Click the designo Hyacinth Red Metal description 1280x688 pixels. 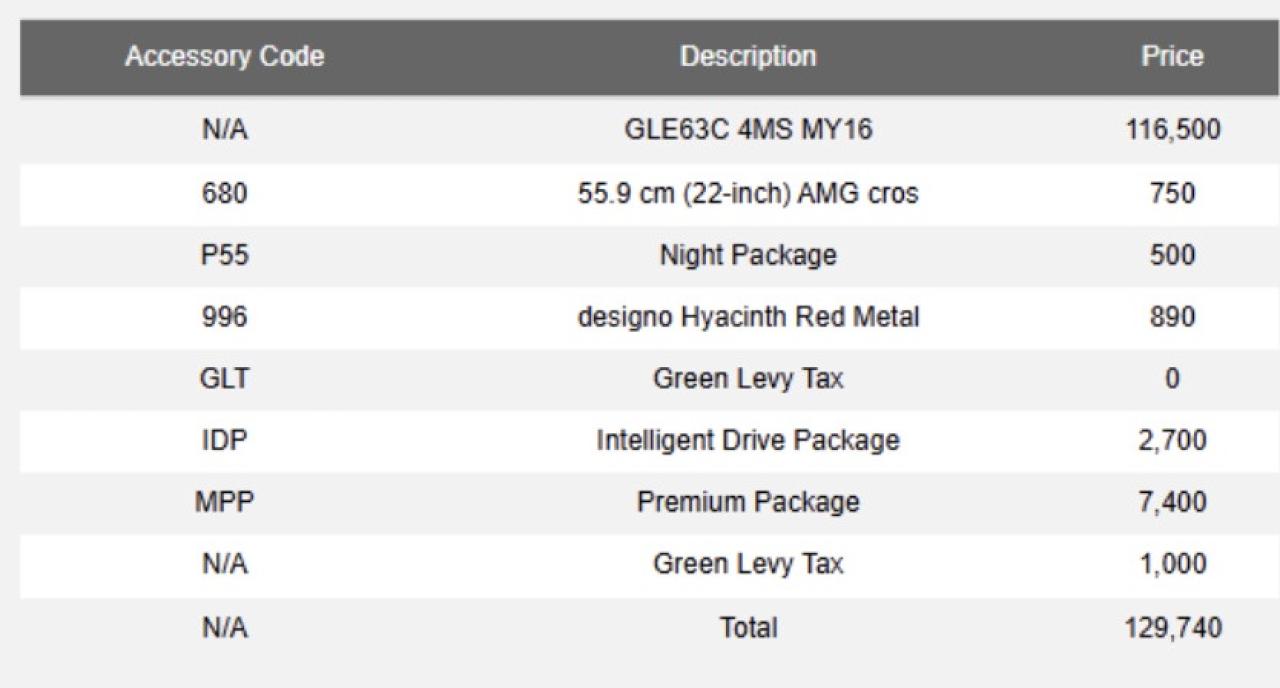(x=748, y=317)
